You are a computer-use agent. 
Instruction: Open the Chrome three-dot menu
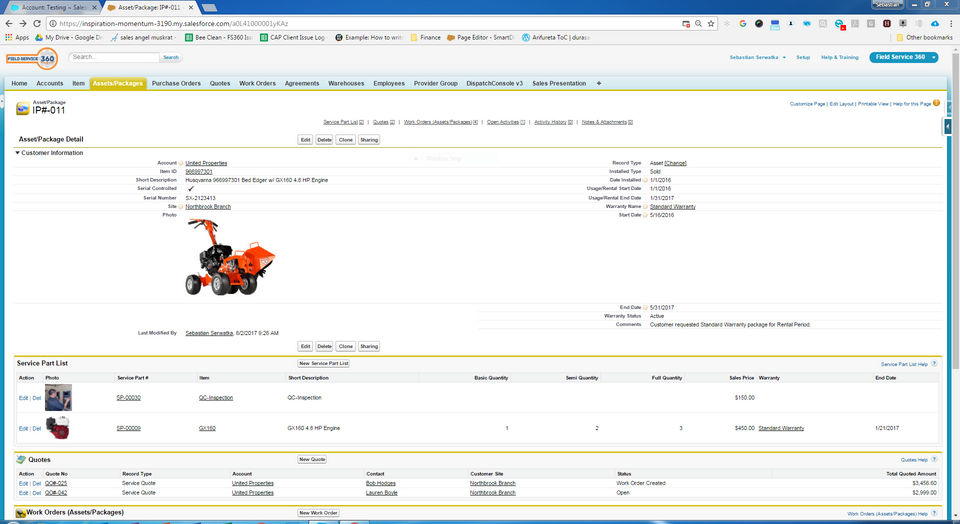pyautogui.click(x=951, y=23)
